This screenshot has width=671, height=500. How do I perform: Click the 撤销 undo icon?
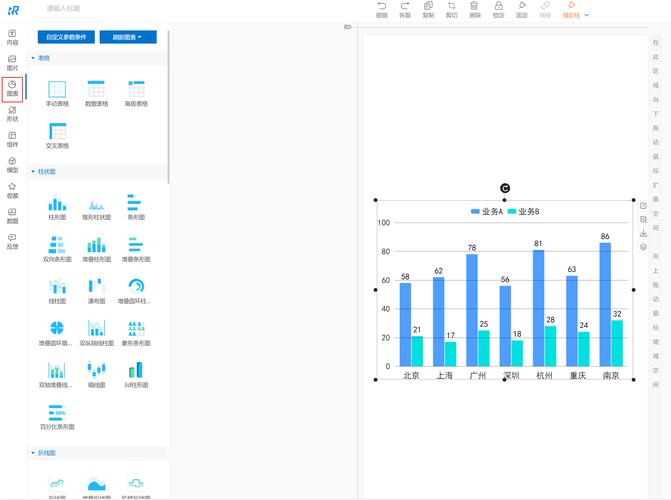382,9
